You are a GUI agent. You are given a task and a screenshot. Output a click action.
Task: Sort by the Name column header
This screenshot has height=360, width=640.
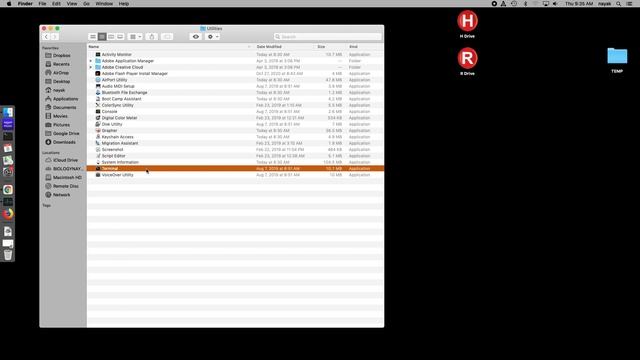coord(94,47)
